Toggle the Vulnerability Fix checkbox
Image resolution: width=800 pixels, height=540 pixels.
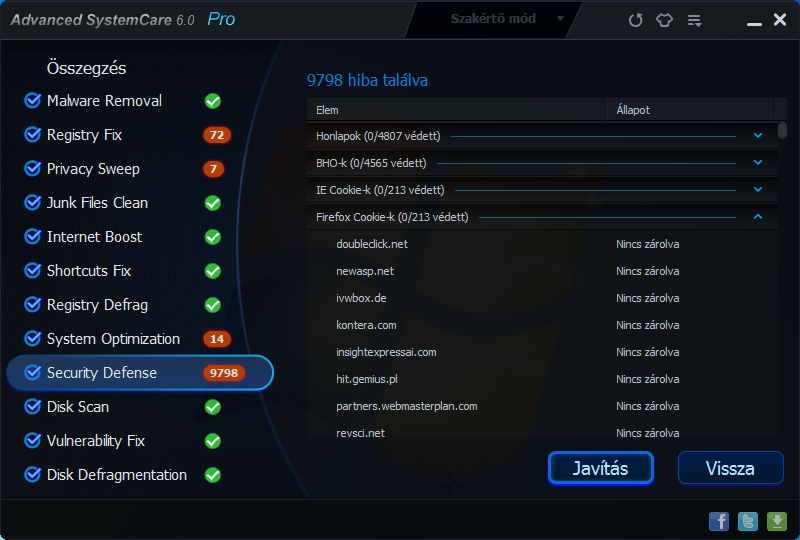click(33, 440)
